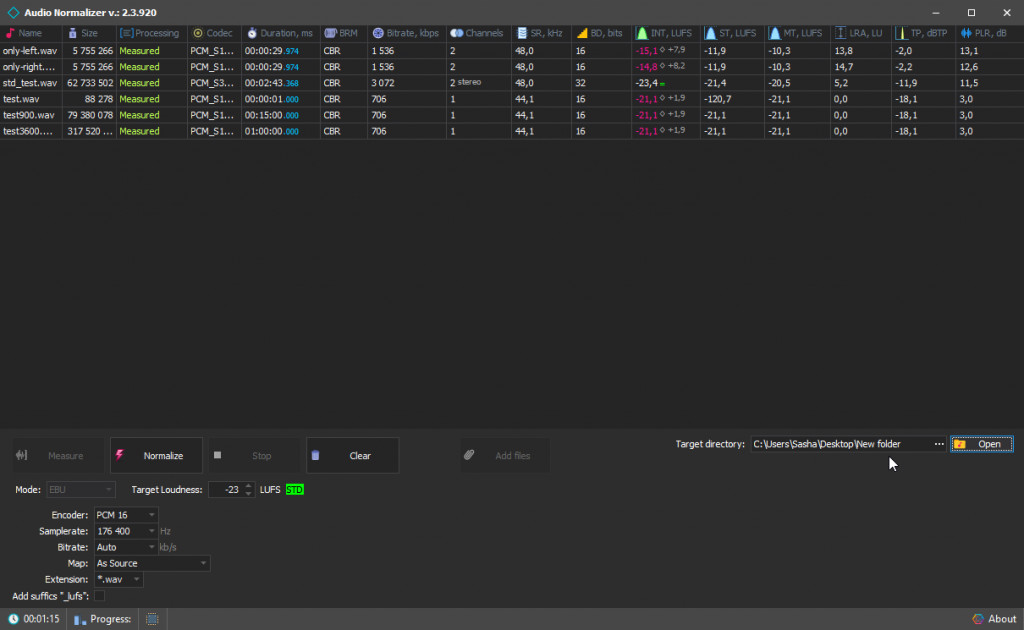Screen dimensions: 1024x630
Task: Click the Size column file icon
Action: pyautogui.click(x=72, y=33)
